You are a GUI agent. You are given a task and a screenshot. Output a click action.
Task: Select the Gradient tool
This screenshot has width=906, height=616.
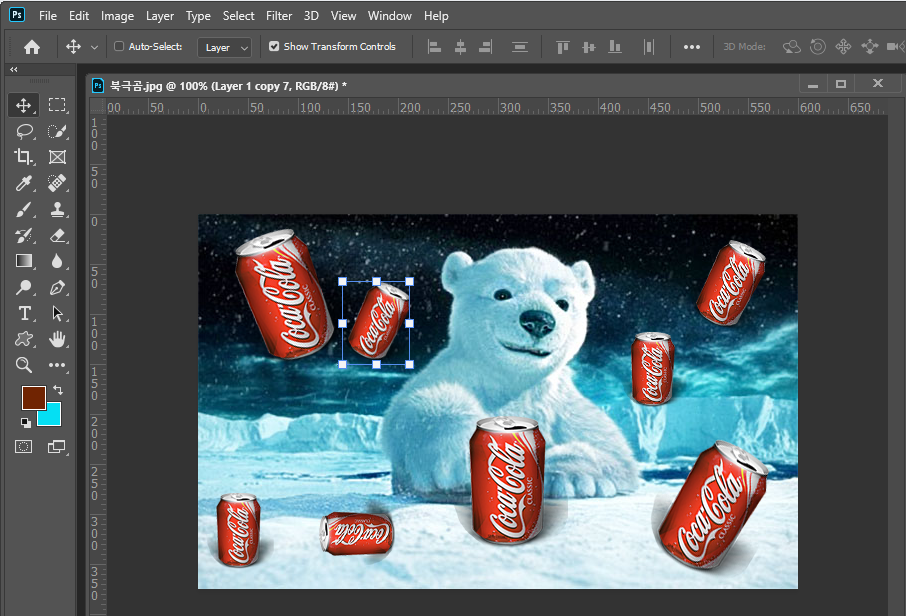[23, 261]
